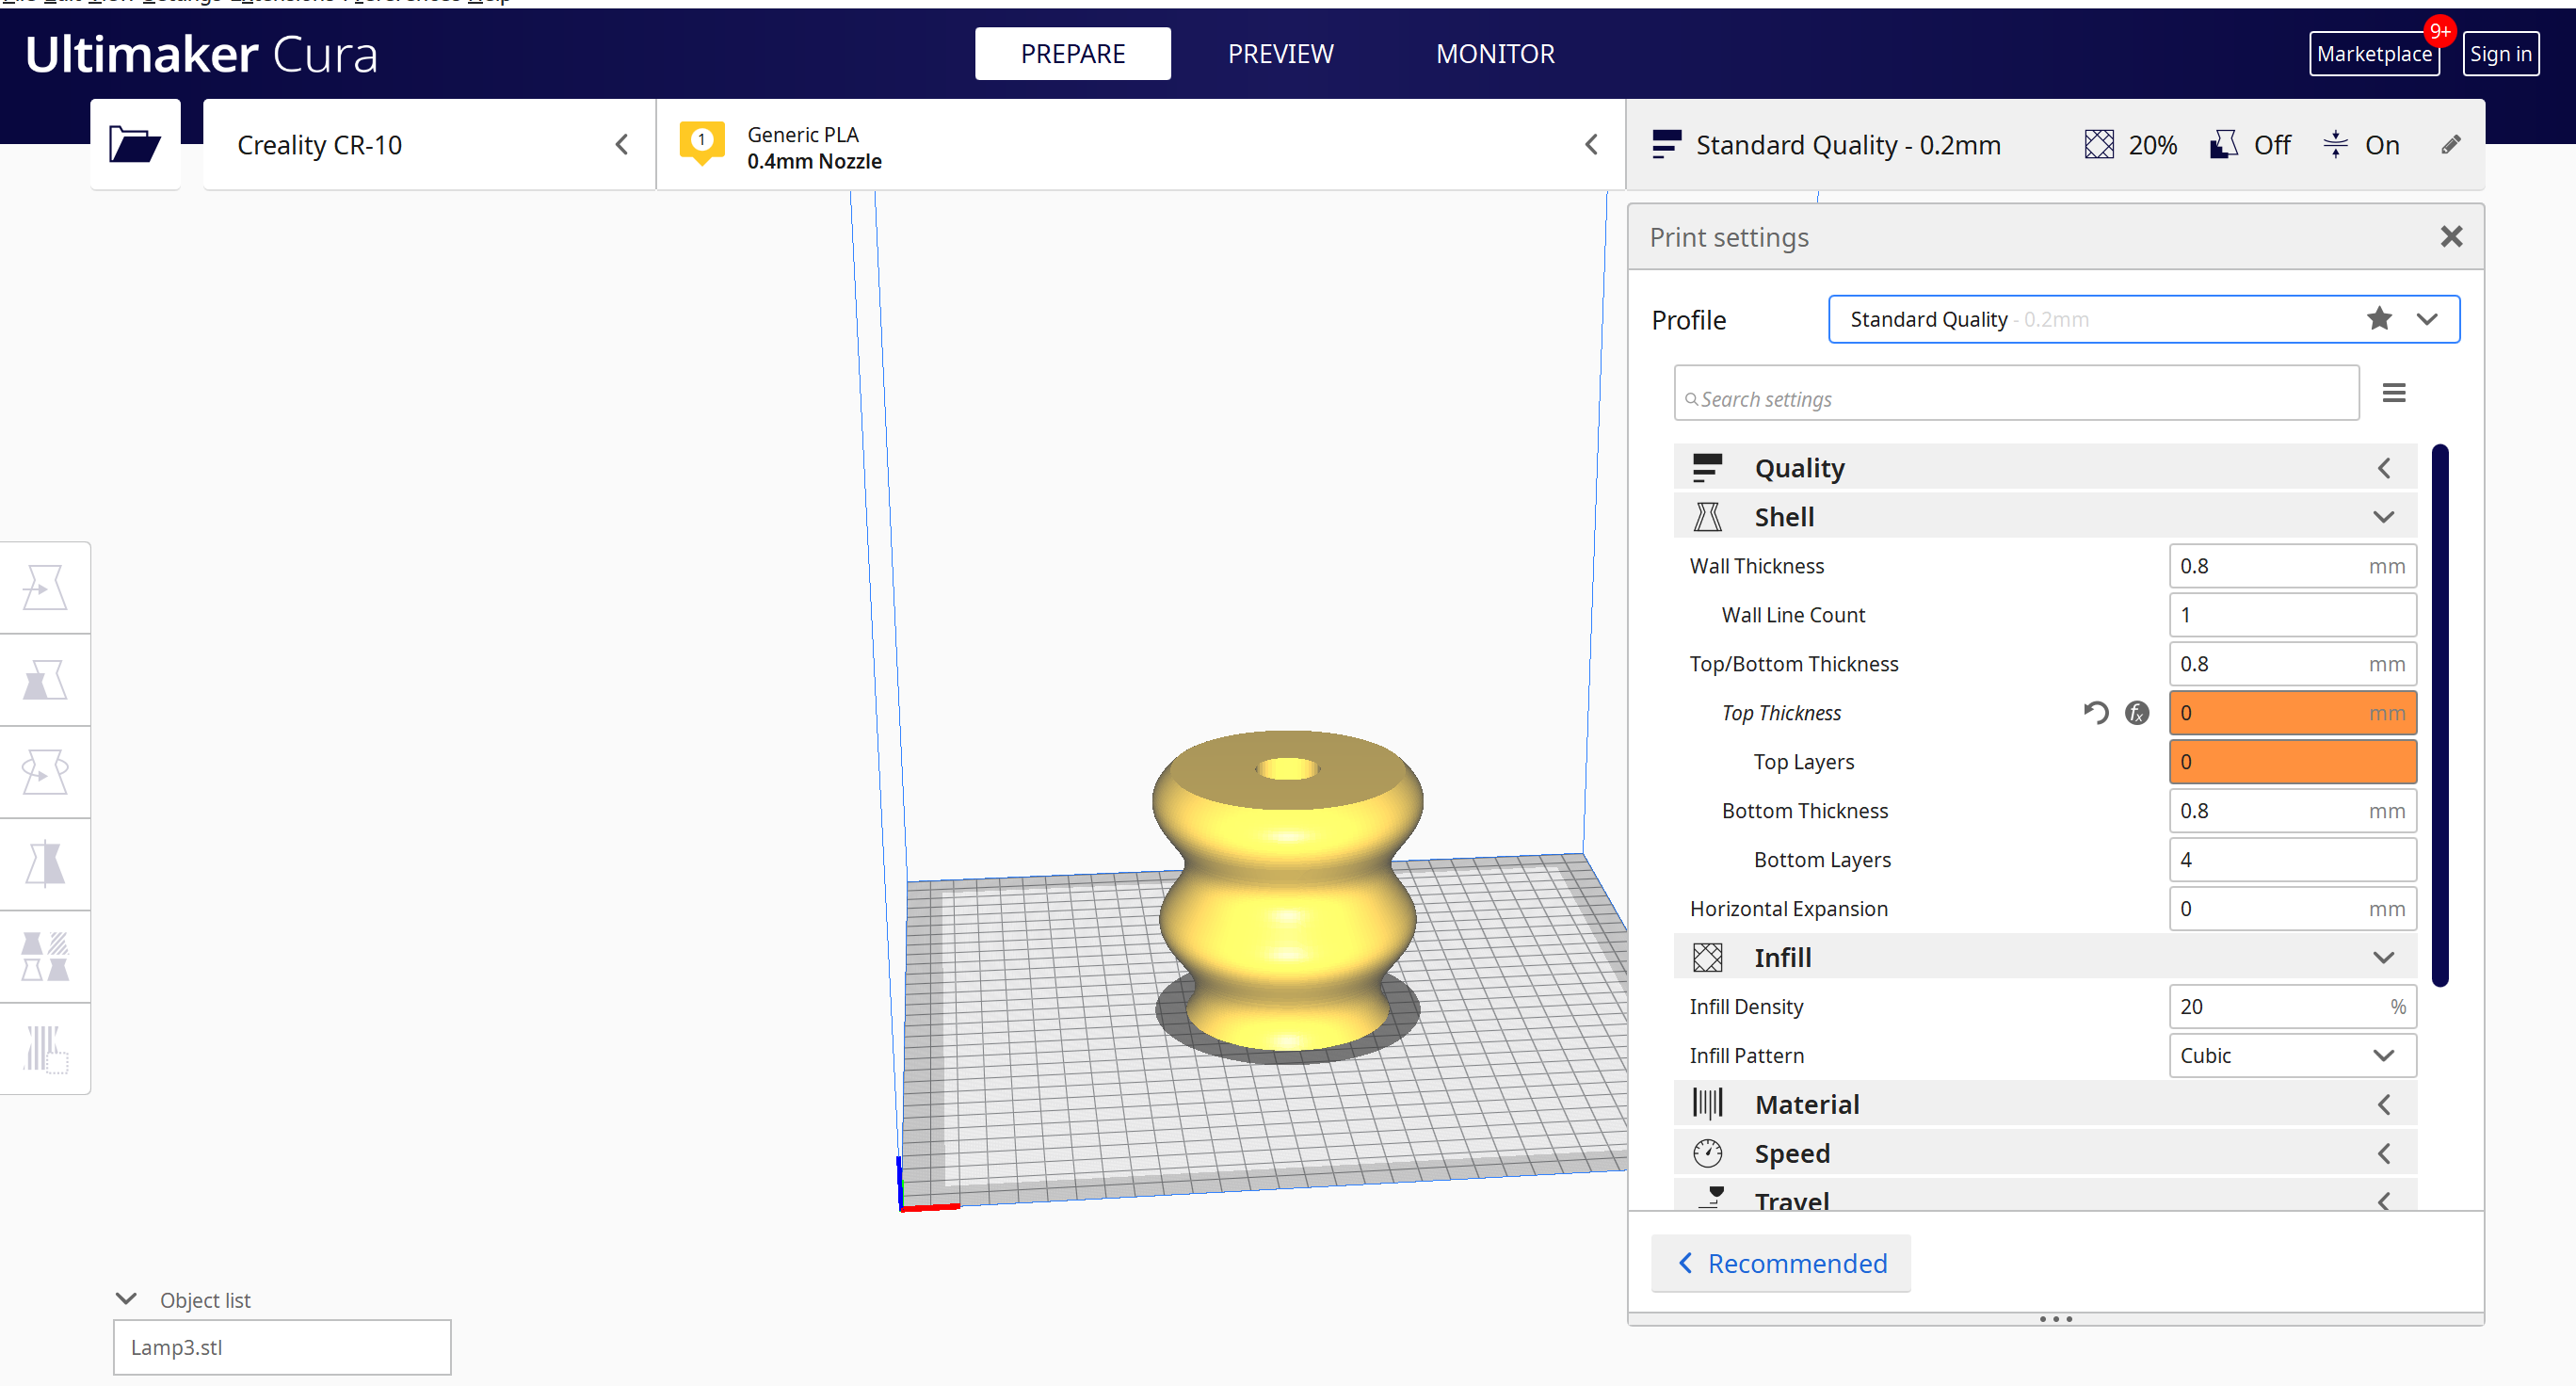Click the Support icon in toolbar
Screen dimensions: 2576x1386
2221,145
